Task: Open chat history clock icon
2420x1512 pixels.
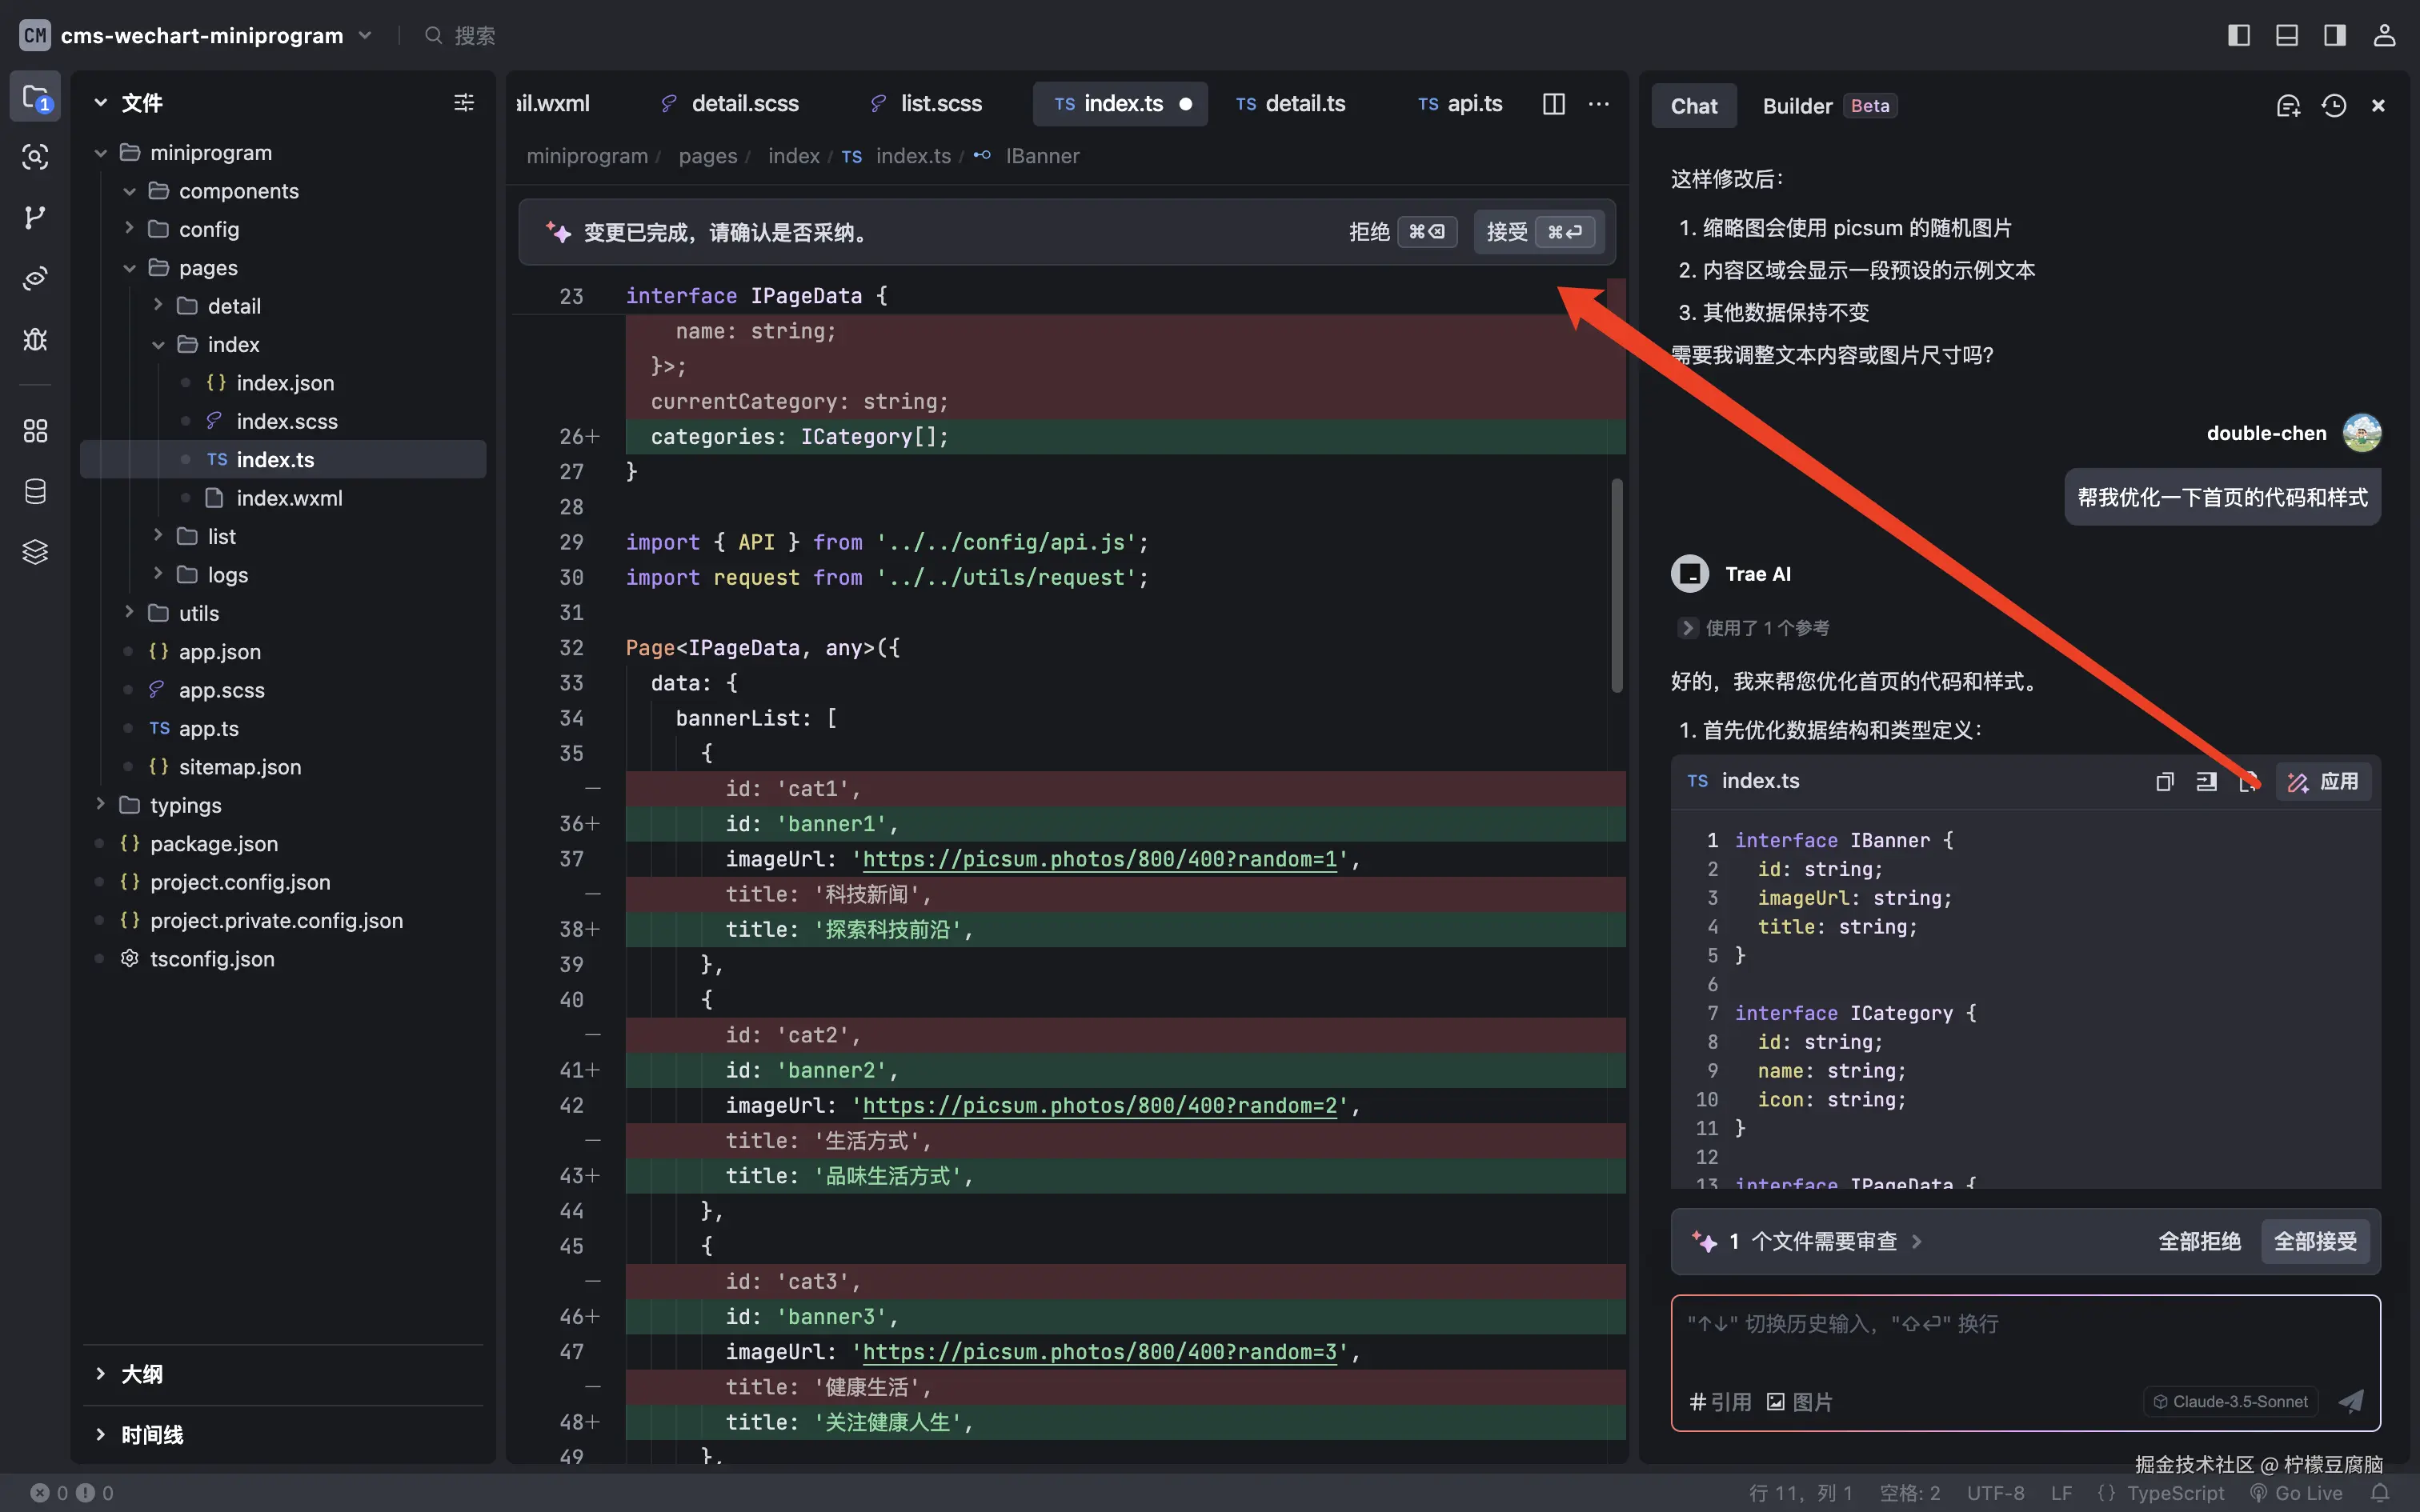Action: pyautogui.click(x=2333, y=106)
